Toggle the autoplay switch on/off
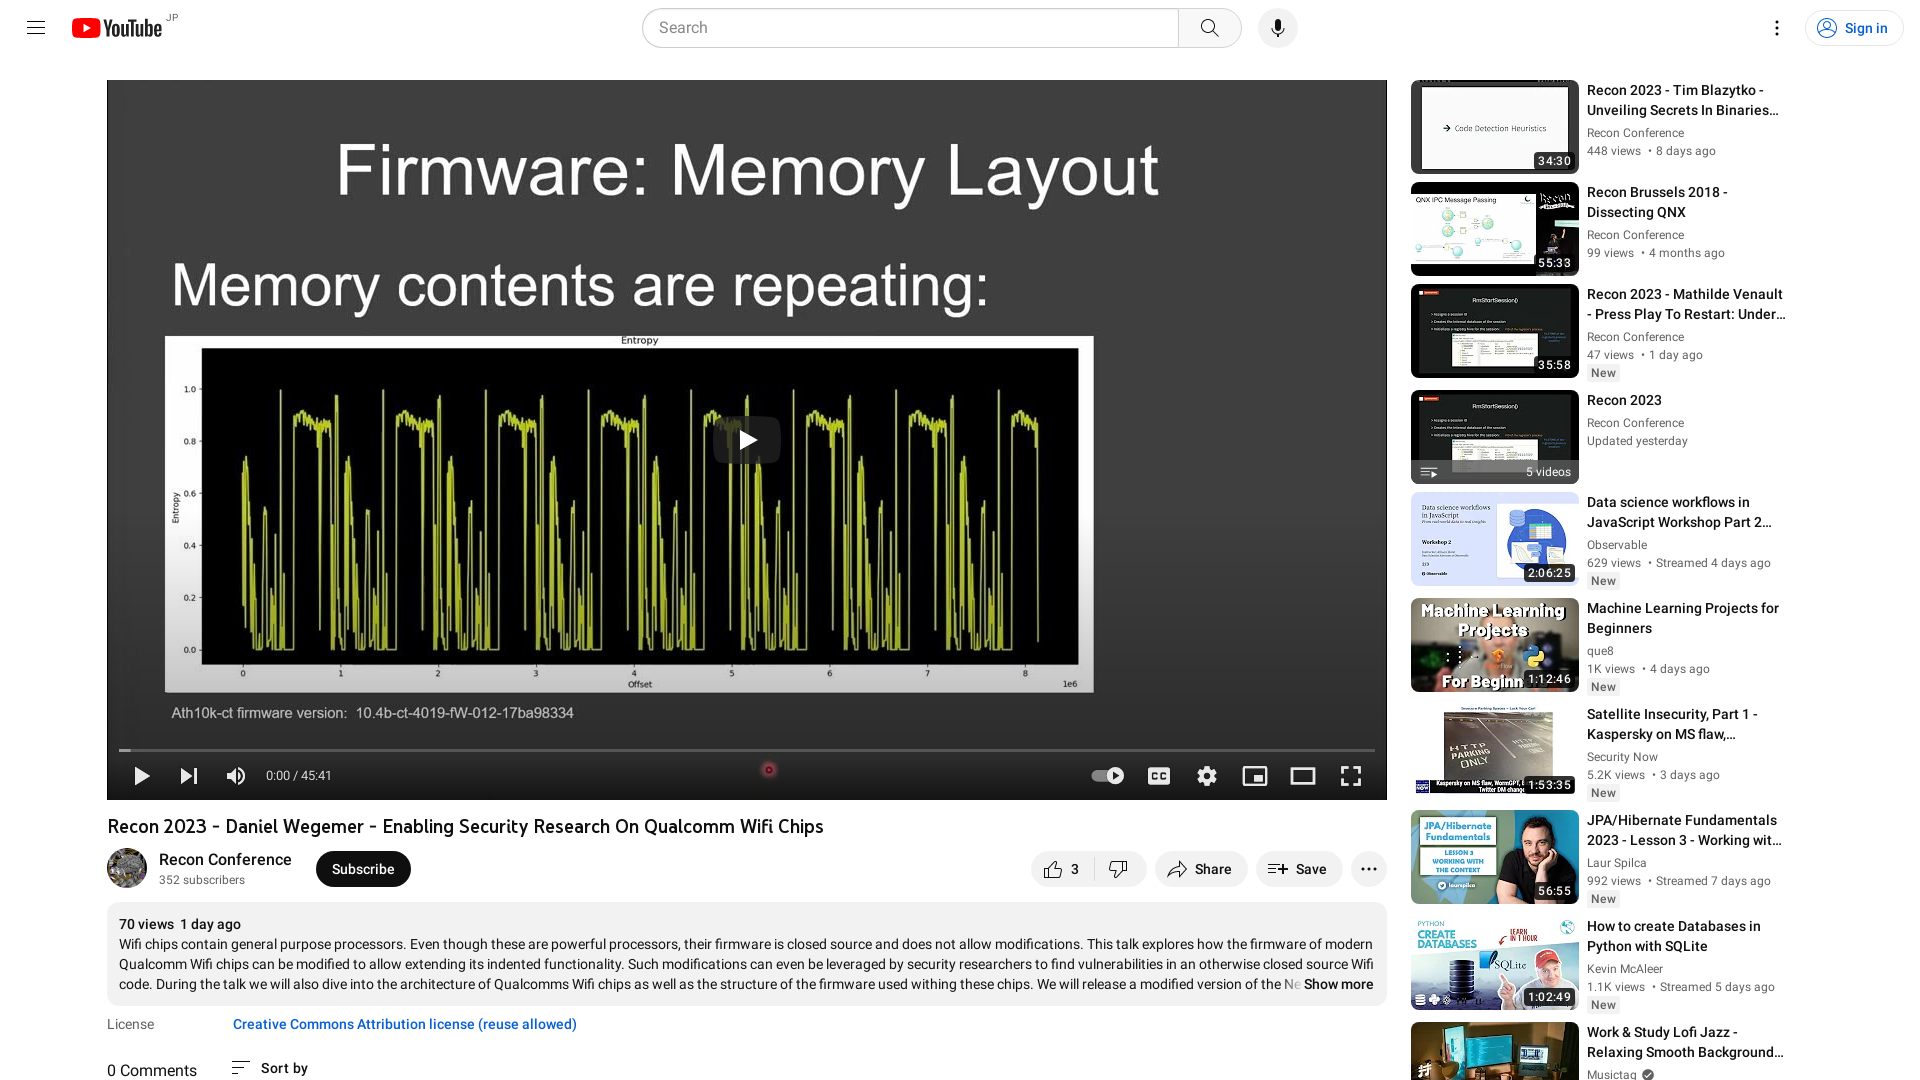 coord(1108,775)
